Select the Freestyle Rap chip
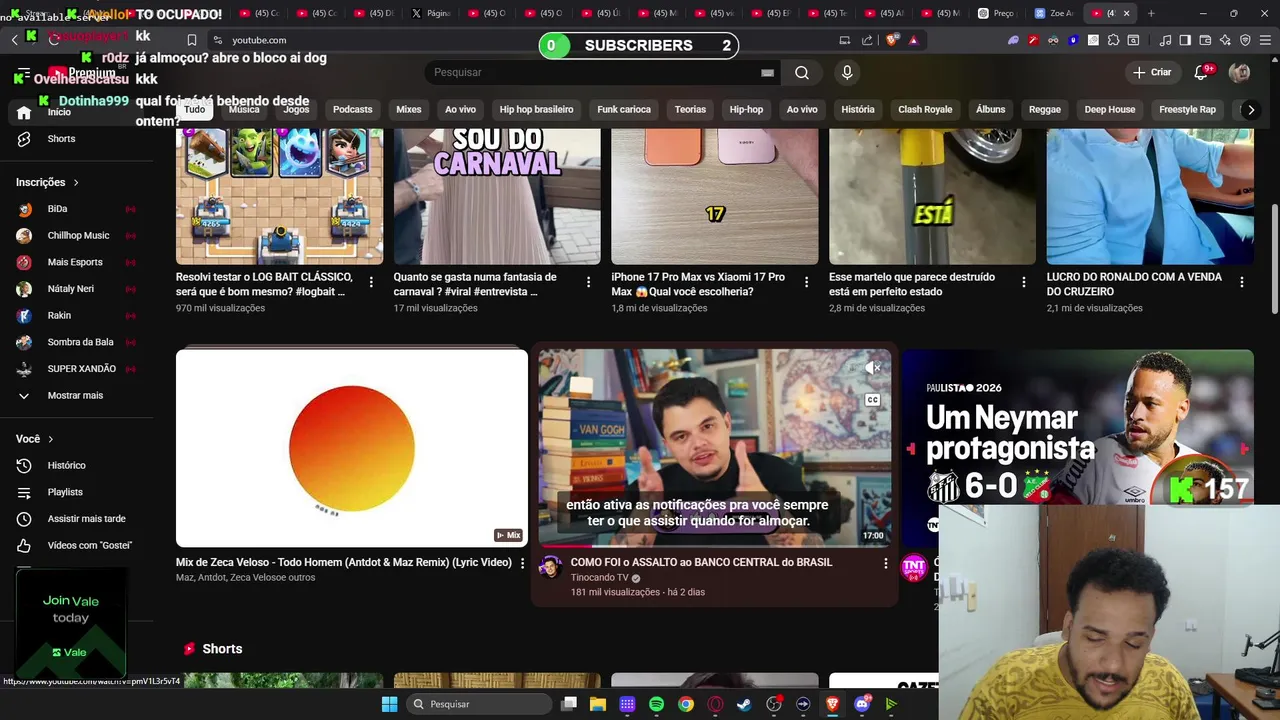The width and height of the screenshot is (1280, 720). pyautogui.click(x=1187, y=109)
